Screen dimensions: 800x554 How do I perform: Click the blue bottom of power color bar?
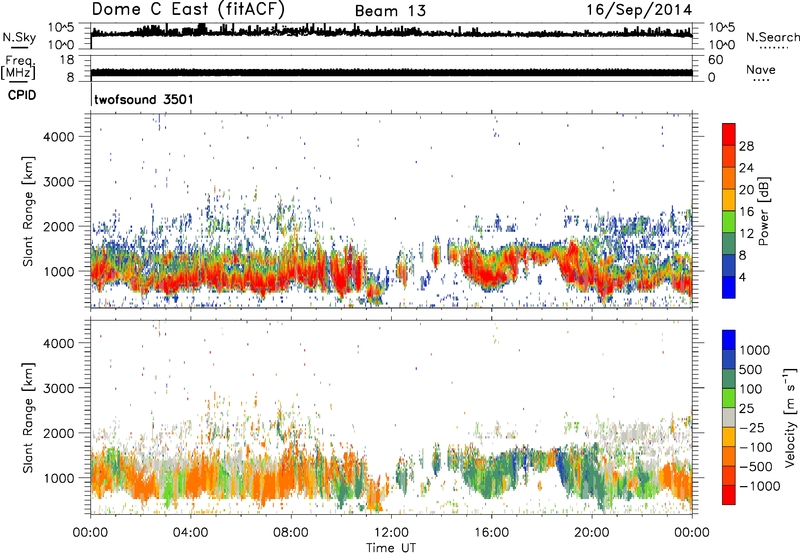point(729,287)
